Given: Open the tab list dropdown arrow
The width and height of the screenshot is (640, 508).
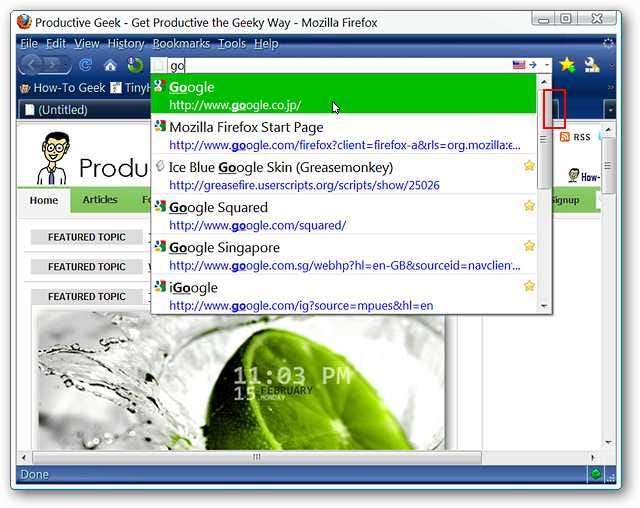Looking at the screenshot, I should pyautogui.click(x=610, y=110).
